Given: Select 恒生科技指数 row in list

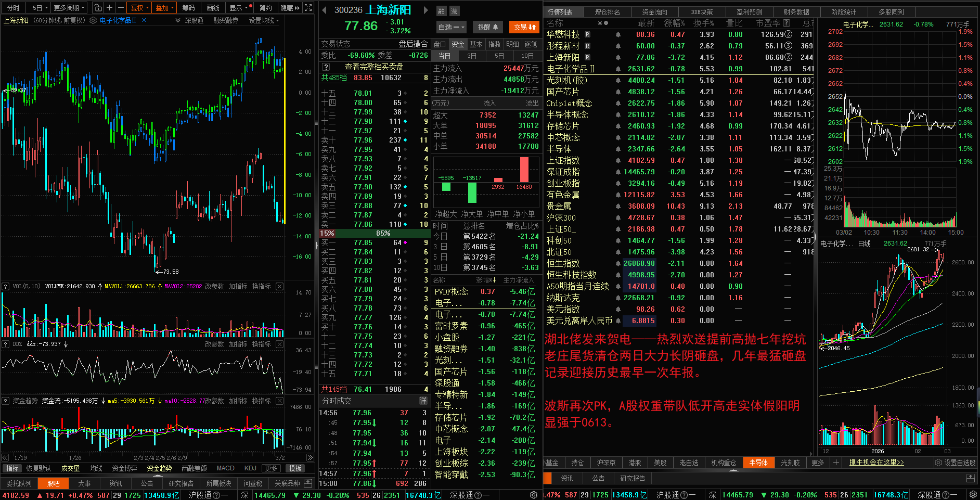Looking at the screenshot, I should (x=681, y=274).
